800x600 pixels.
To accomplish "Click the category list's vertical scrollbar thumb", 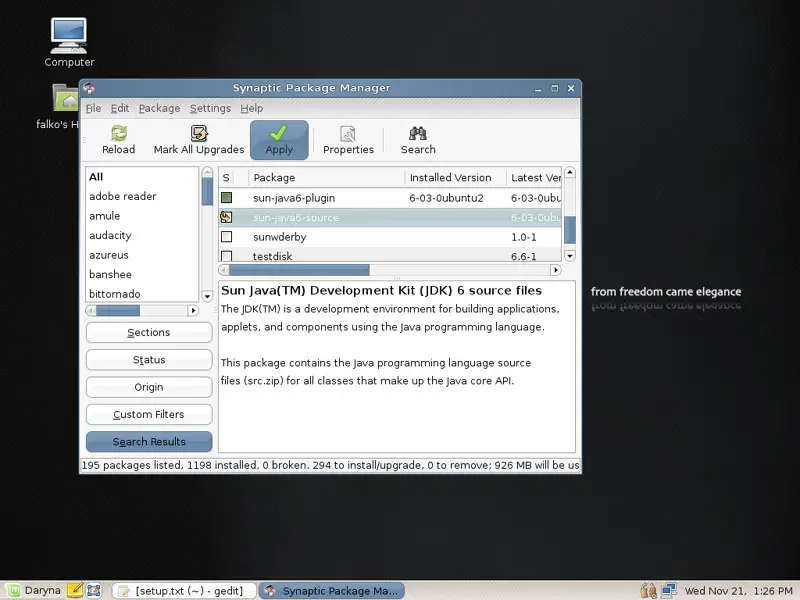I will click(x=207, y=191).
